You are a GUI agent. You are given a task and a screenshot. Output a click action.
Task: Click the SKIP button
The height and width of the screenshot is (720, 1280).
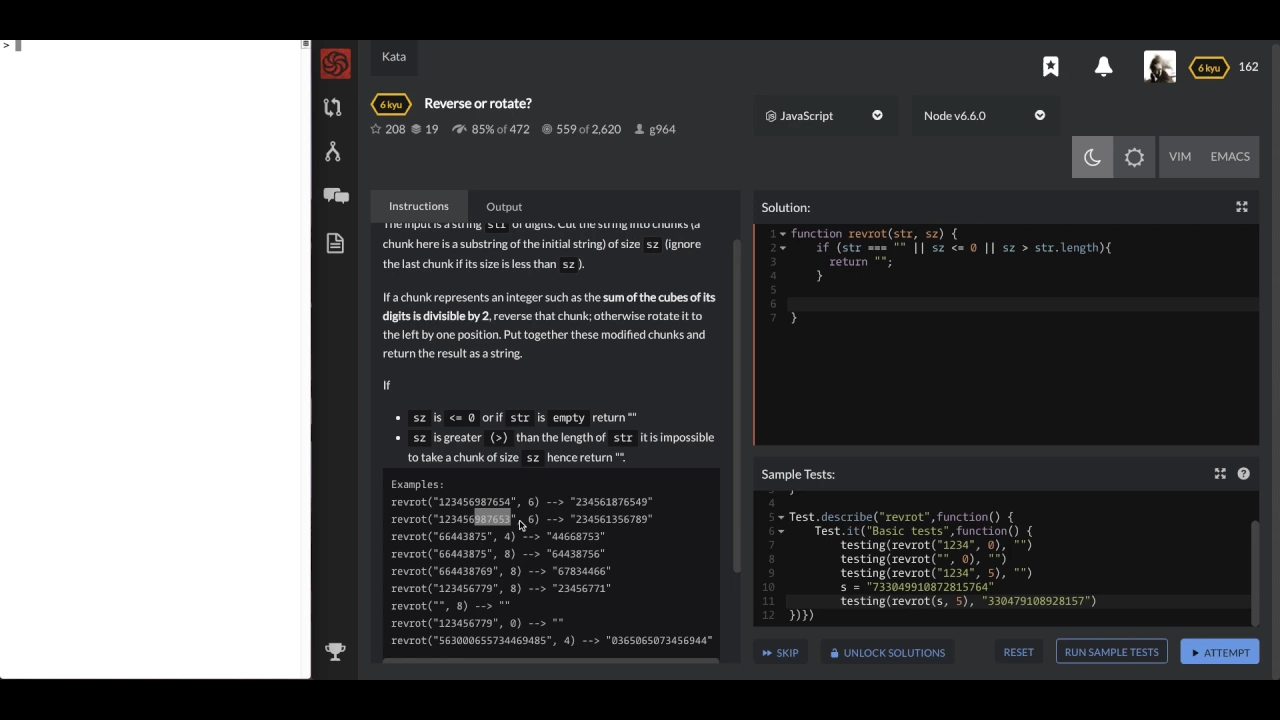tap(780, 653)
